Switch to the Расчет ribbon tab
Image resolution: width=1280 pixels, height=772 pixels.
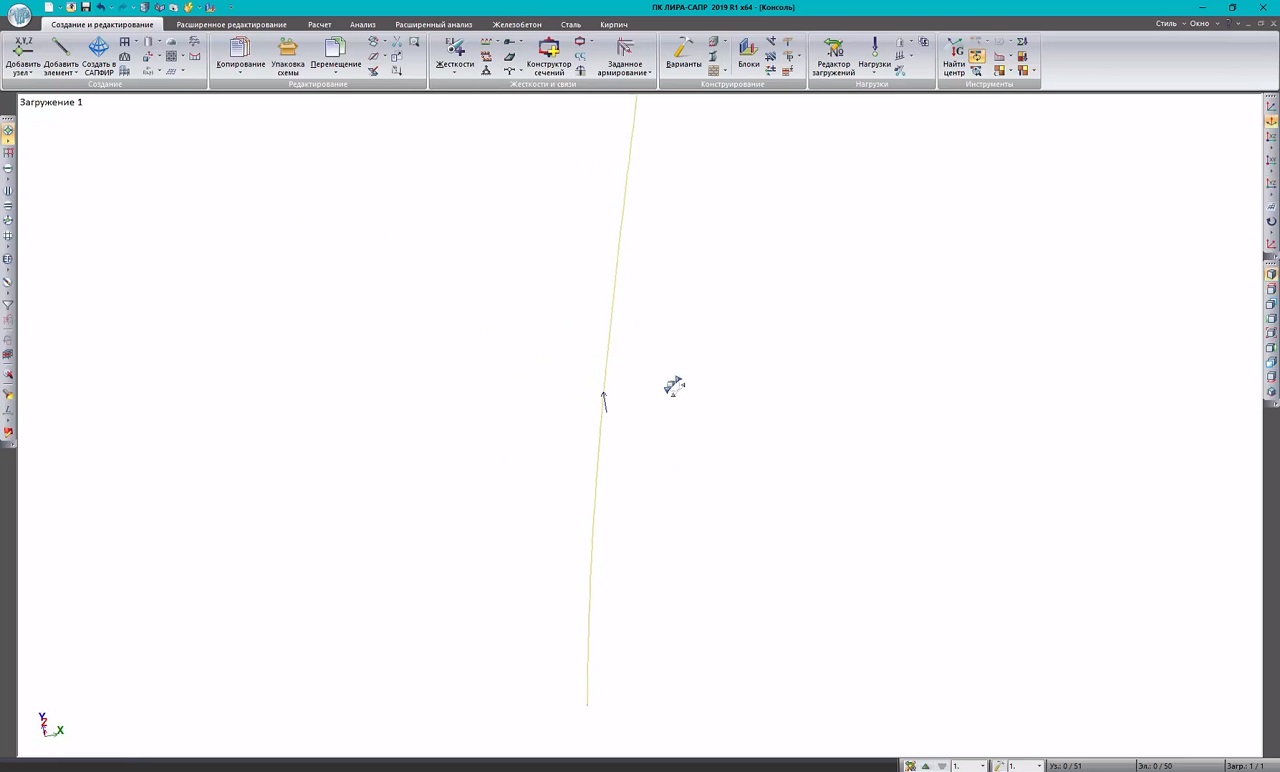point(319,24)
